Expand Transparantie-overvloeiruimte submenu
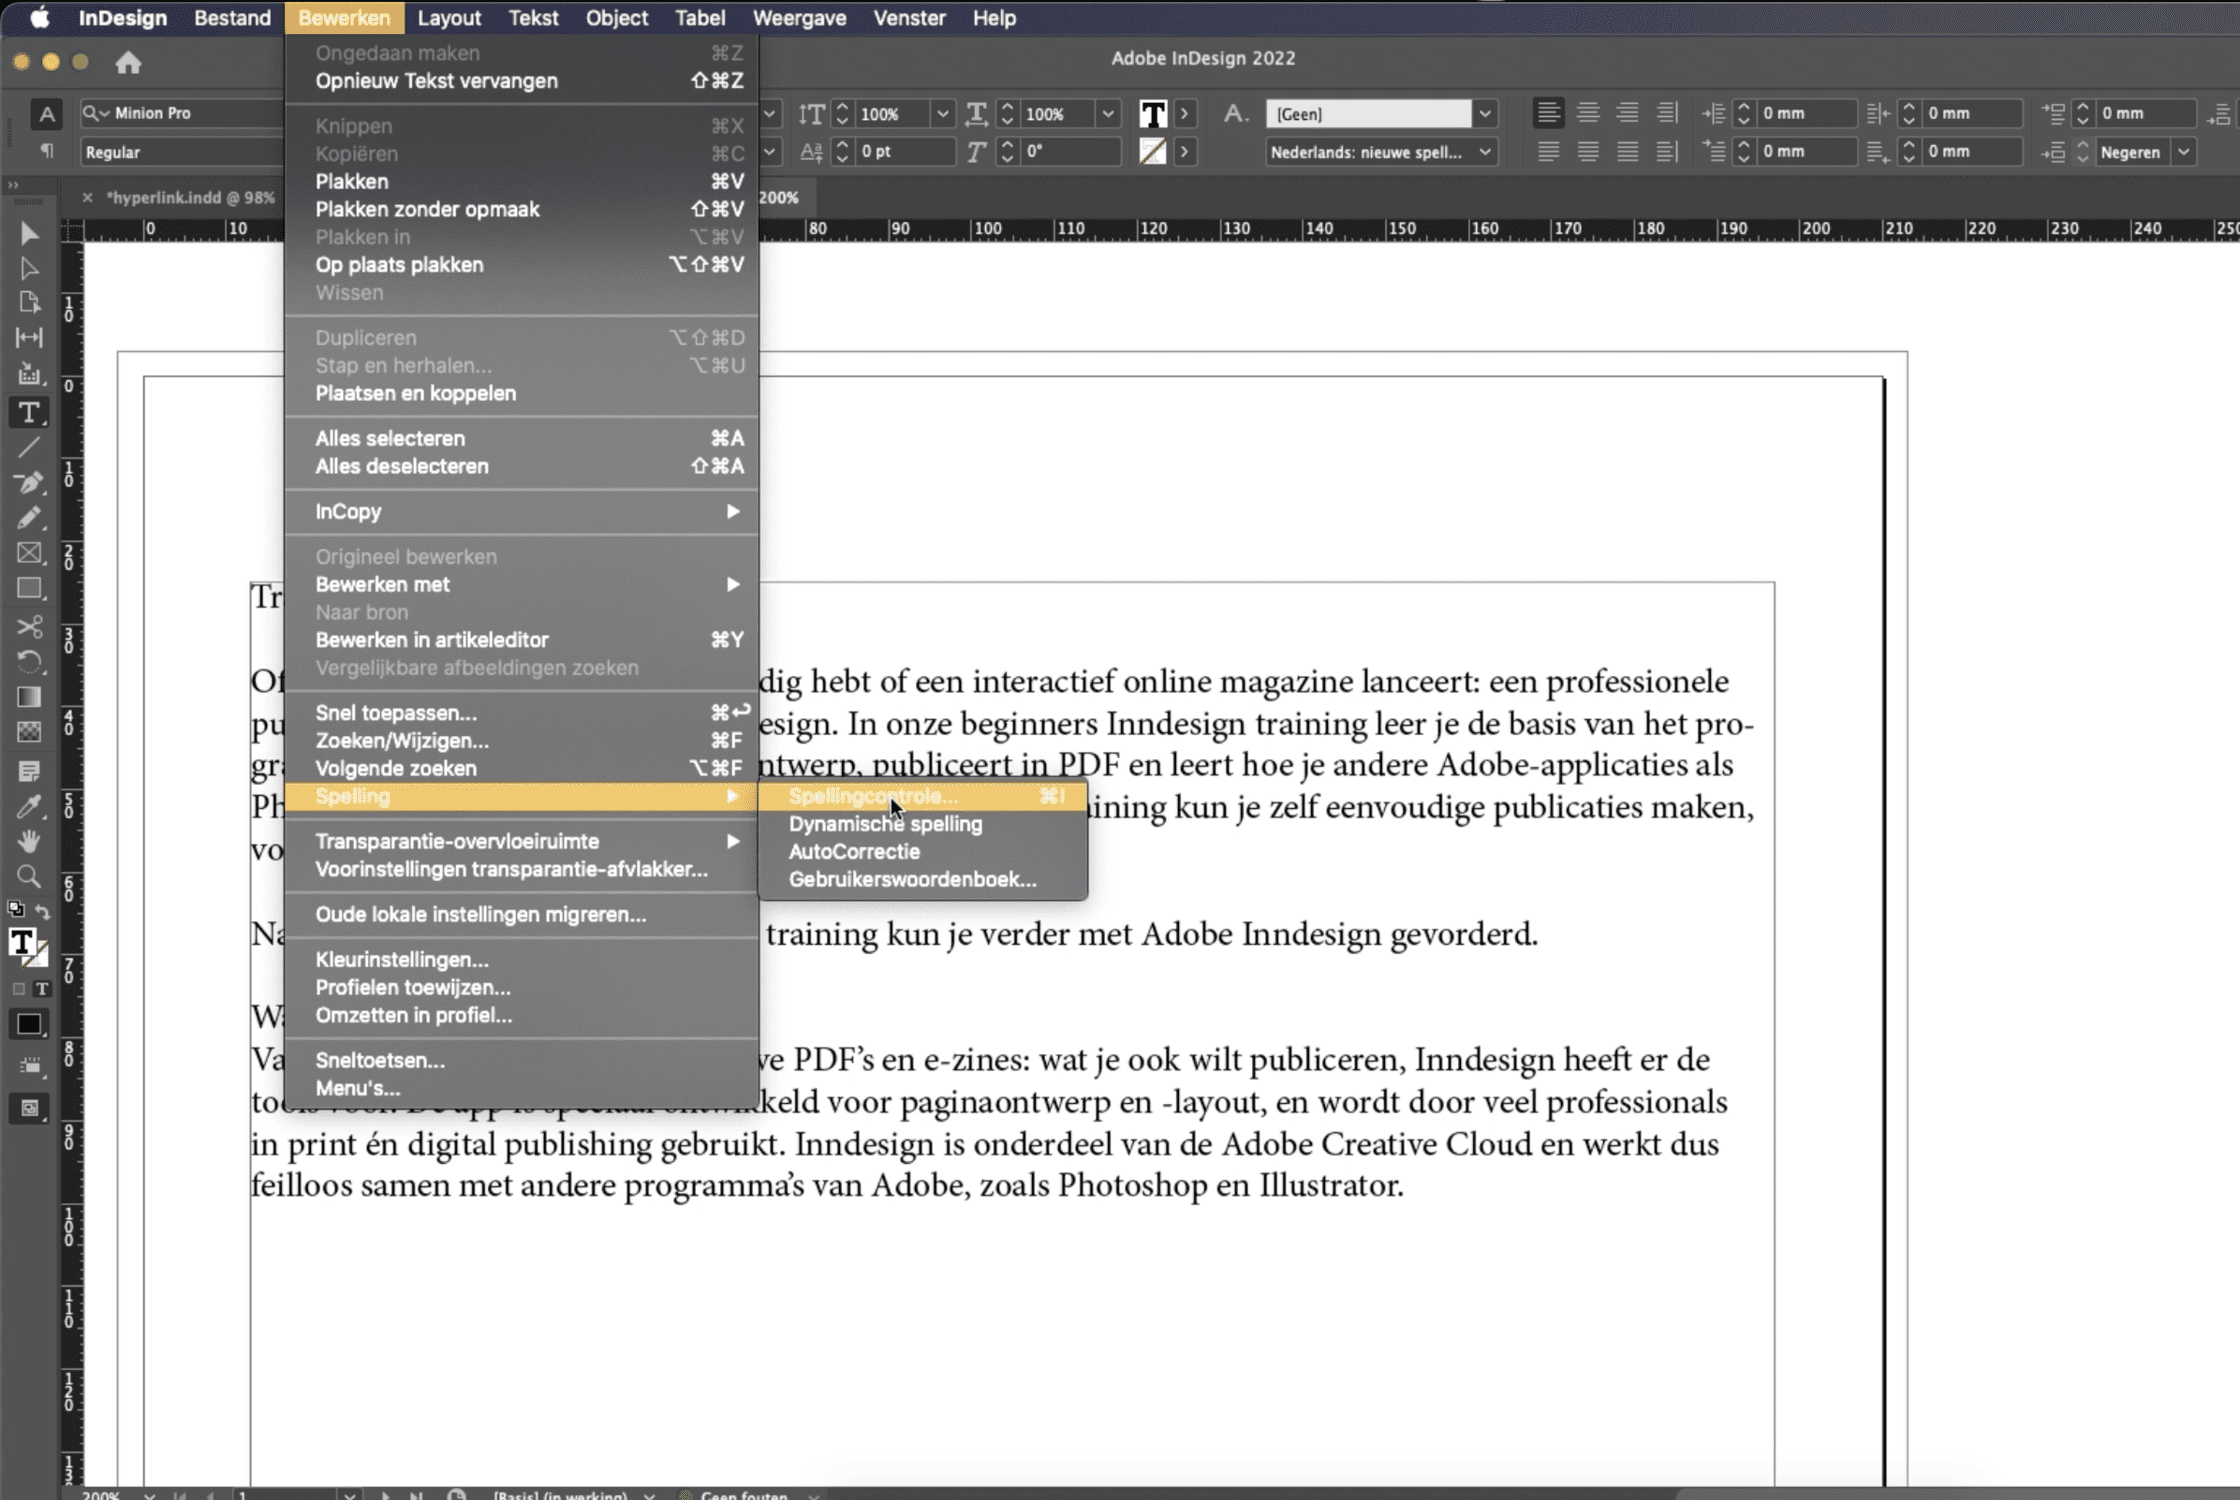 (x=521, y=841)
